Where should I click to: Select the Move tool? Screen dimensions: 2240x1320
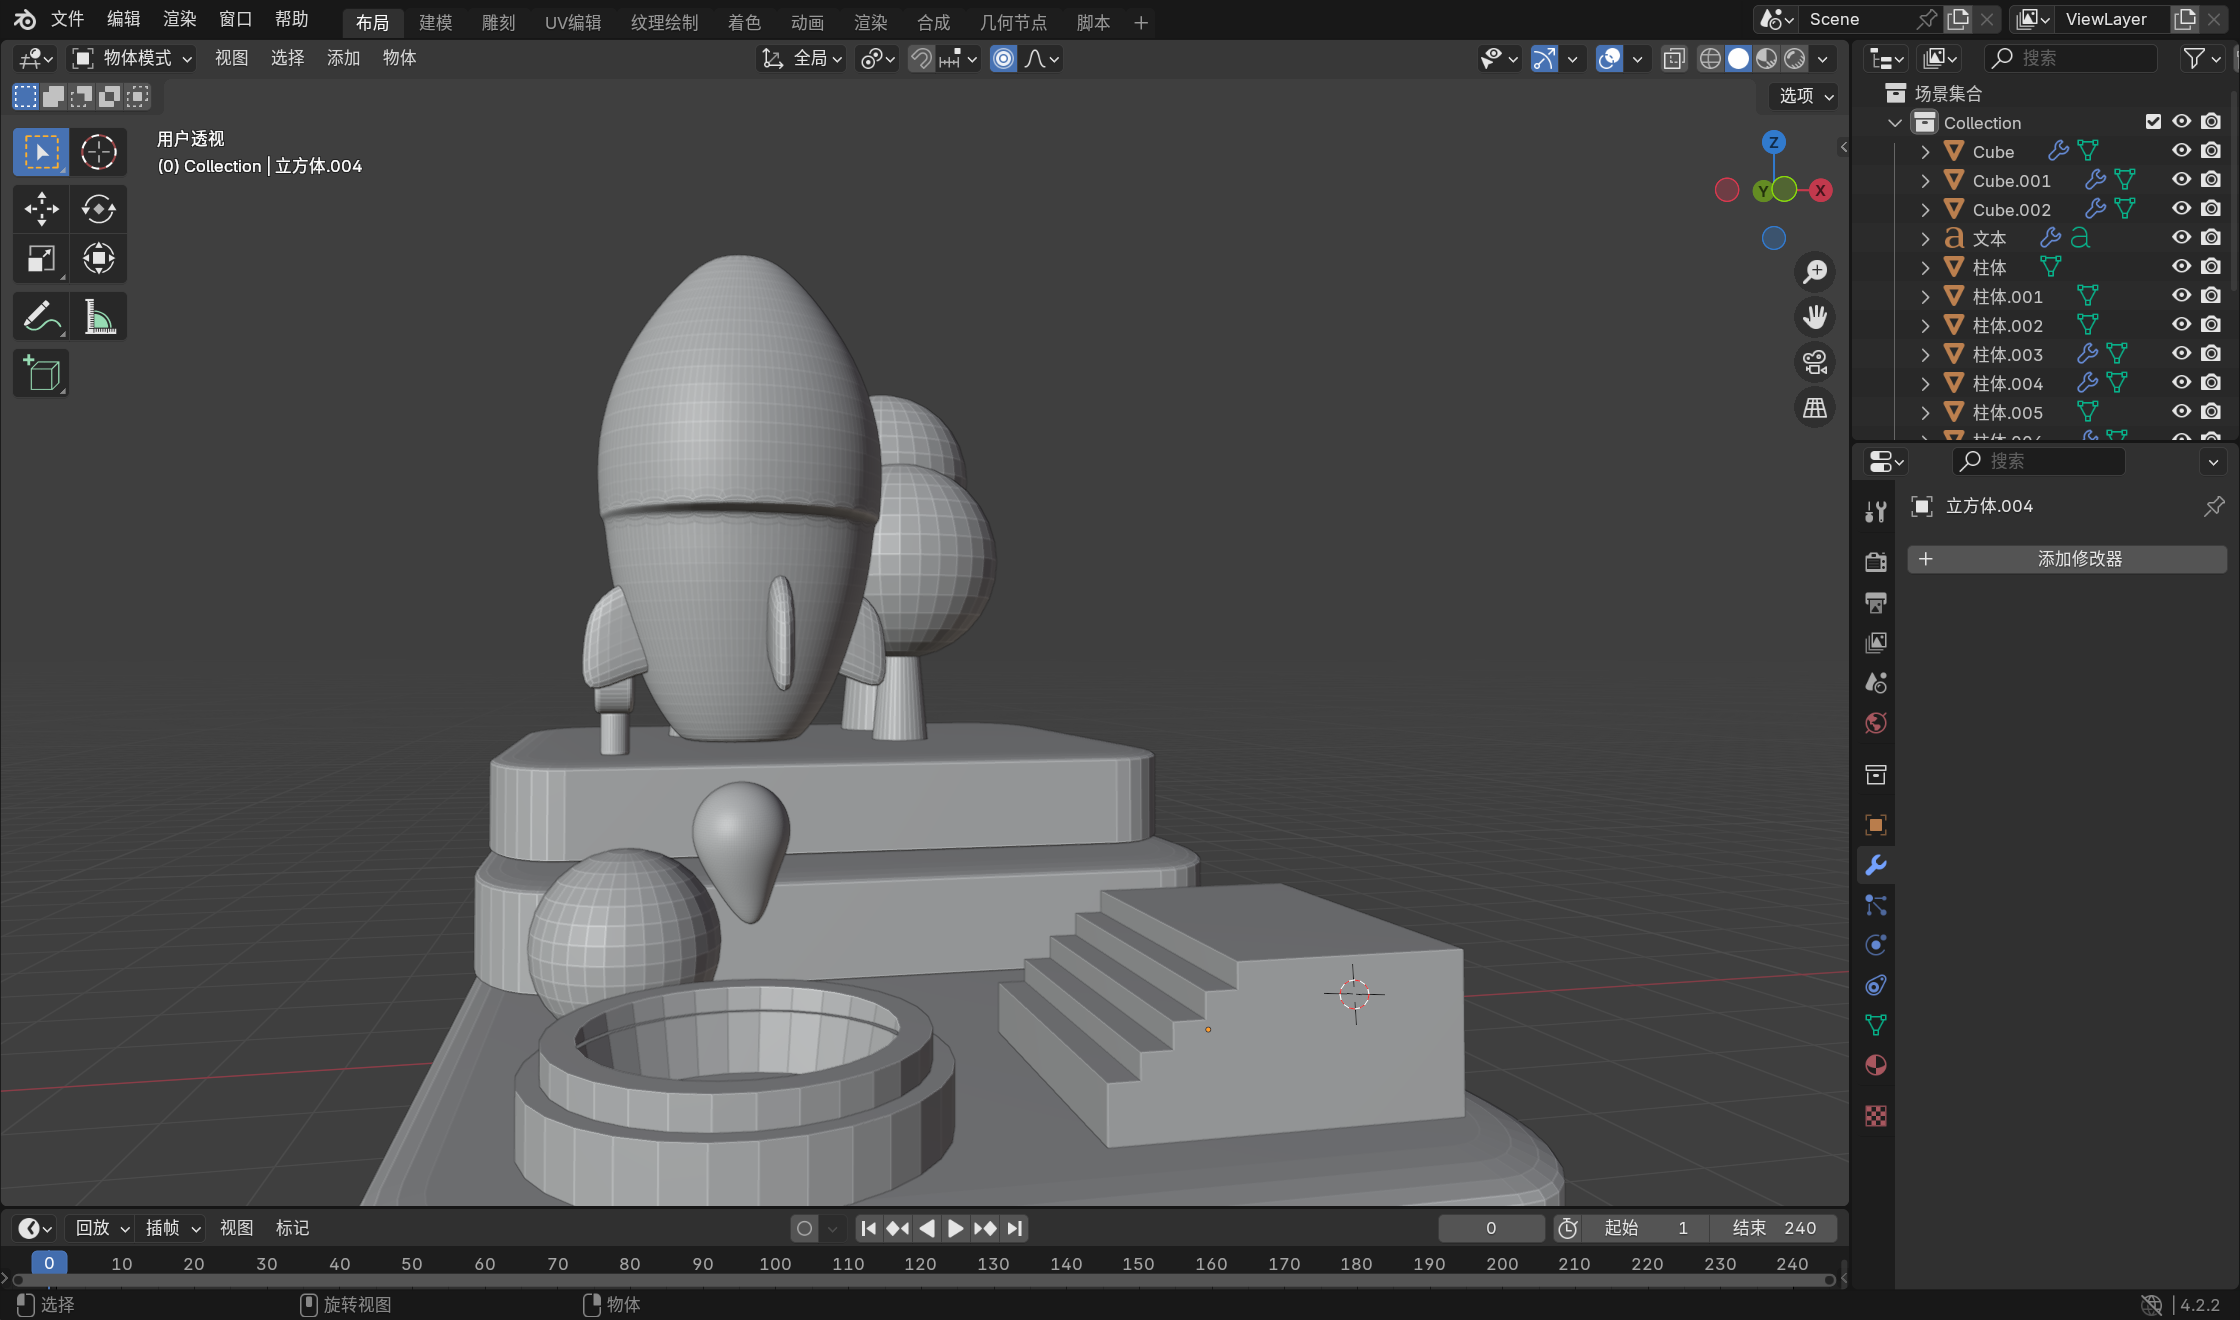[41, 209]
